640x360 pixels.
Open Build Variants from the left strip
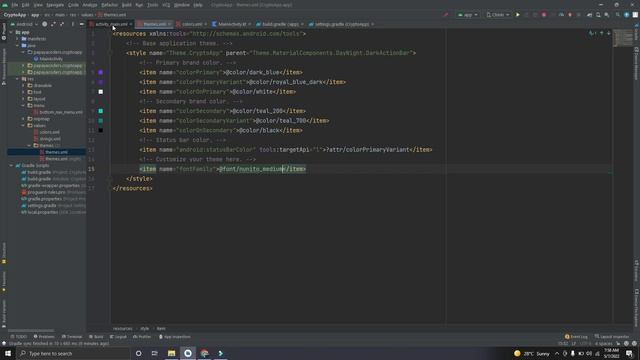tap(4, 313)
